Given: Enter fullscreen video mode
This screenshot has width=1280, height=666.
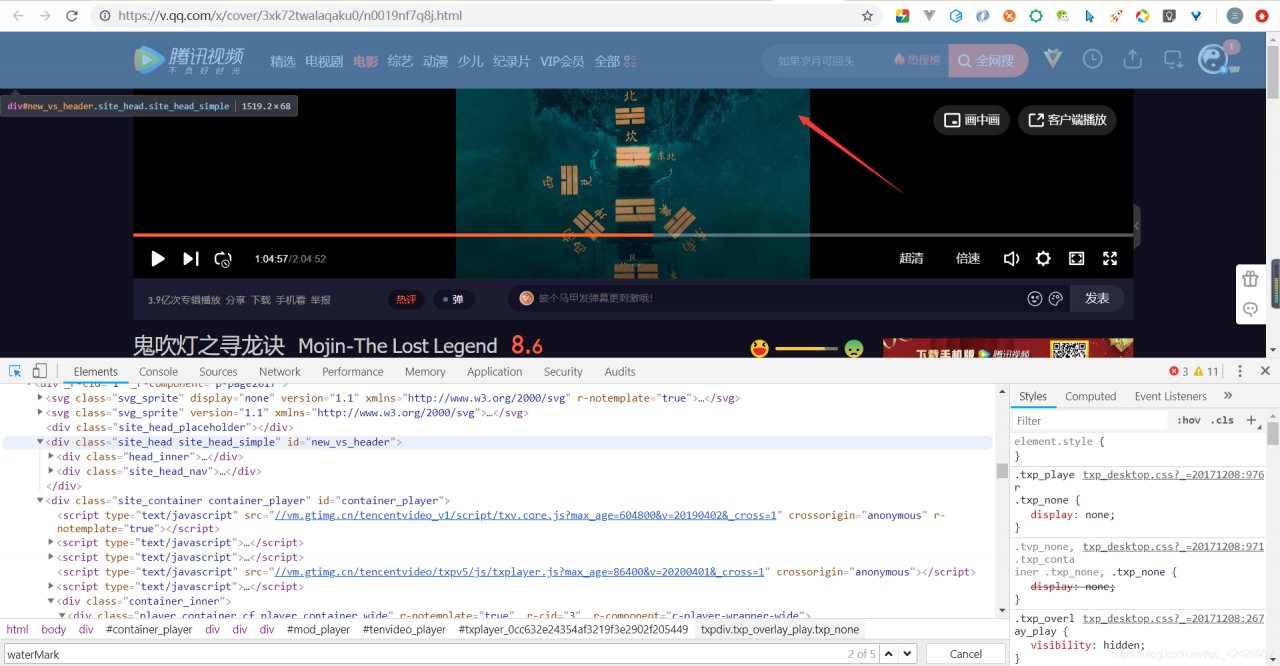Looking at the screenshot, I should (x=1109, y=259).
